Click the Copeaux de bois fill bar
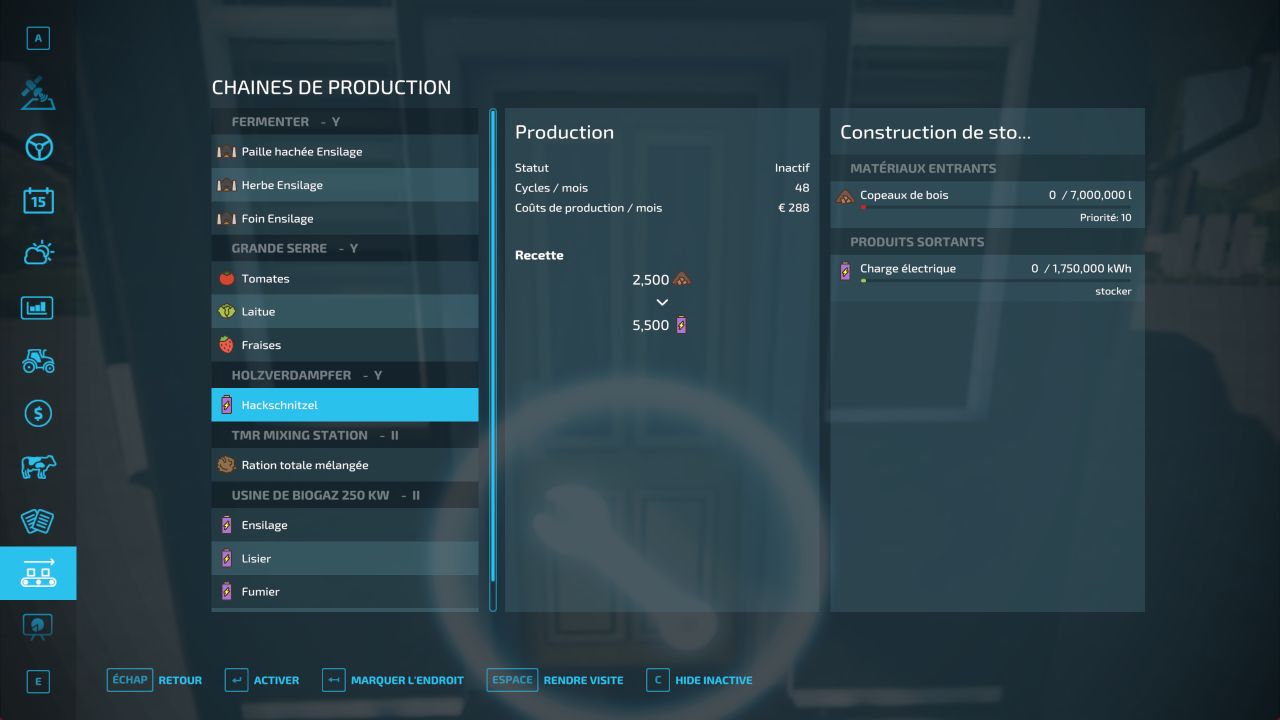 pyautogui.click(x=996, y=208)
